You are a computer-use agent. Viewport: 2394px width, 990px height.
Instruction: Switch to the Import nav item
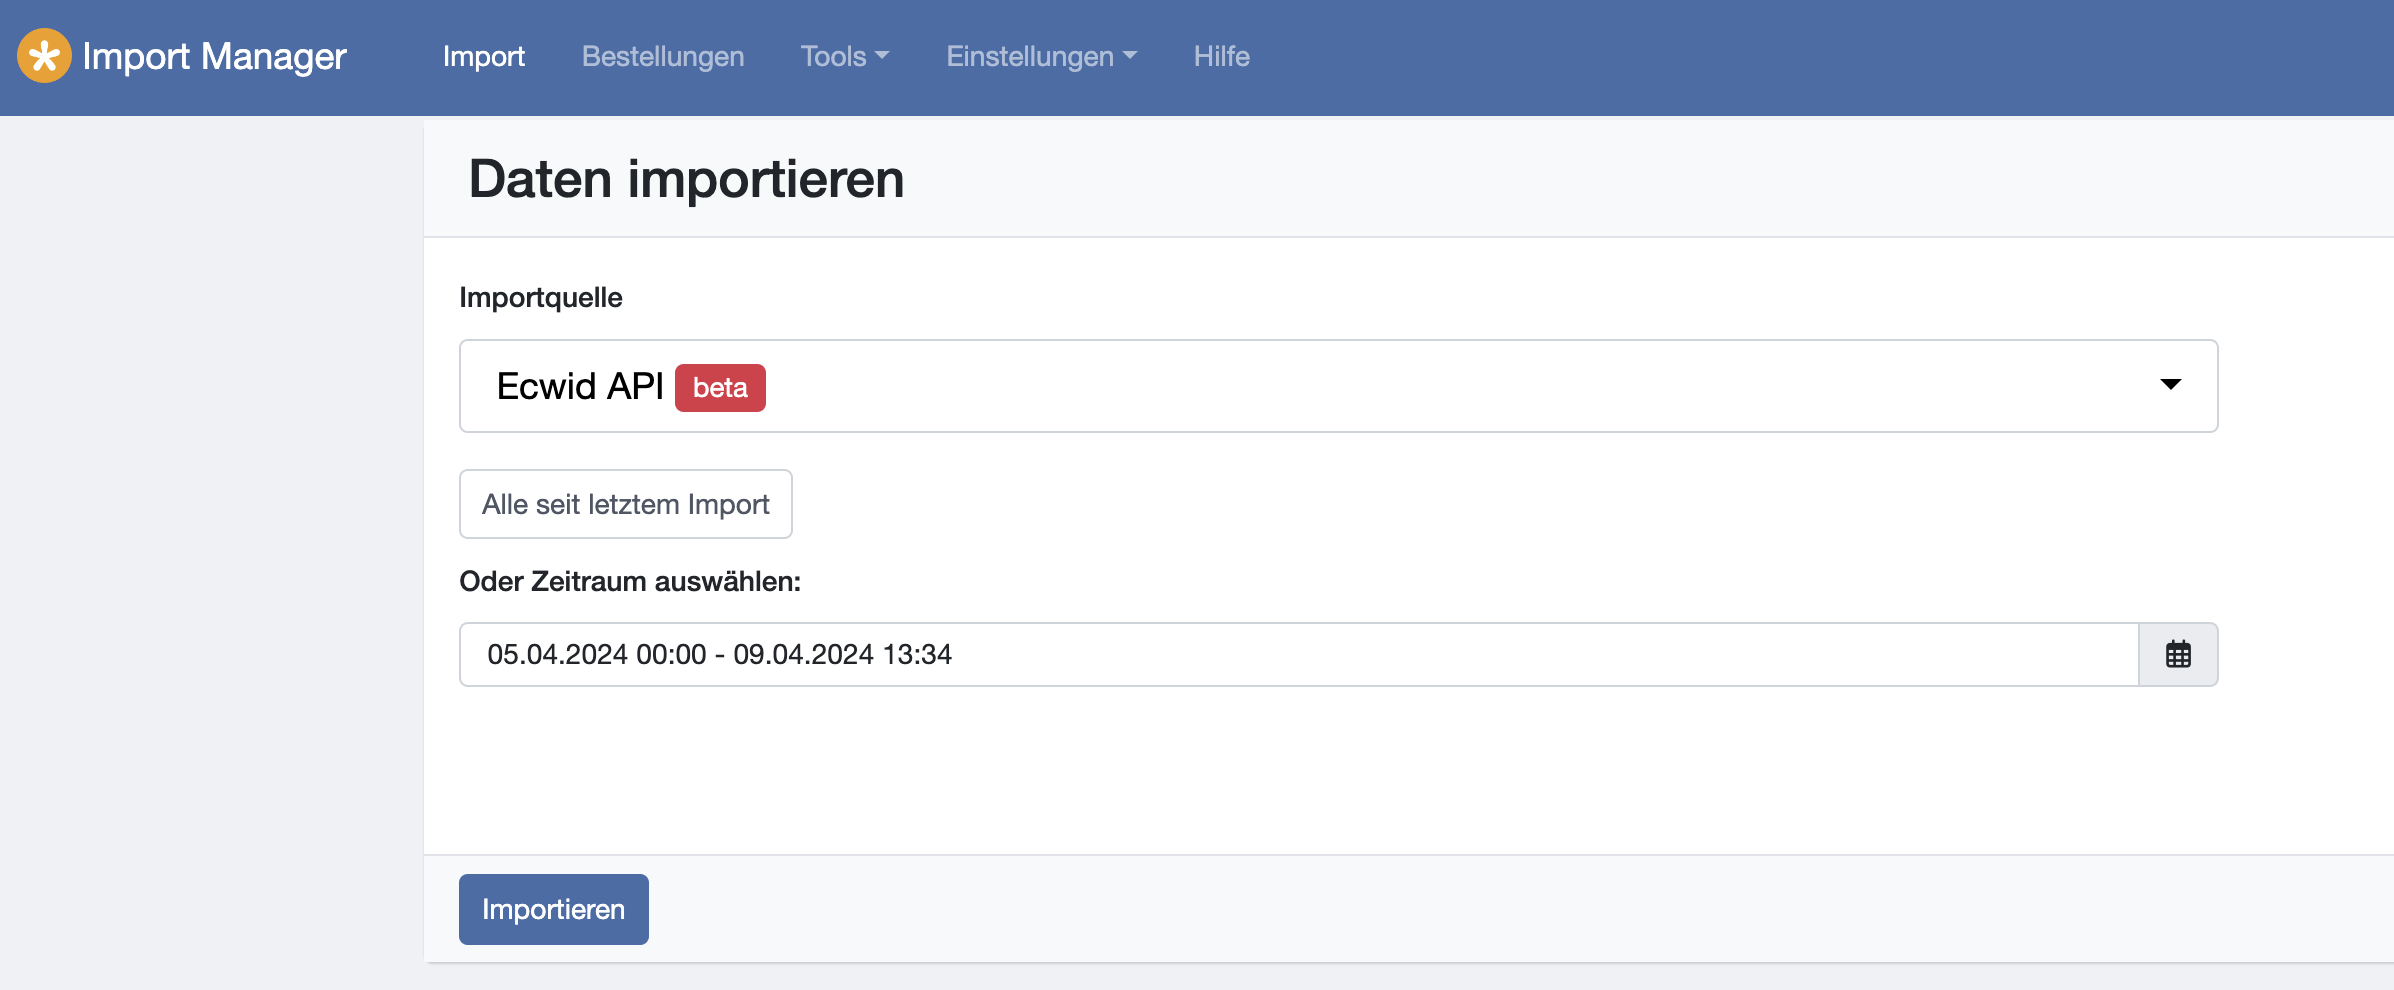coord(483,56)
